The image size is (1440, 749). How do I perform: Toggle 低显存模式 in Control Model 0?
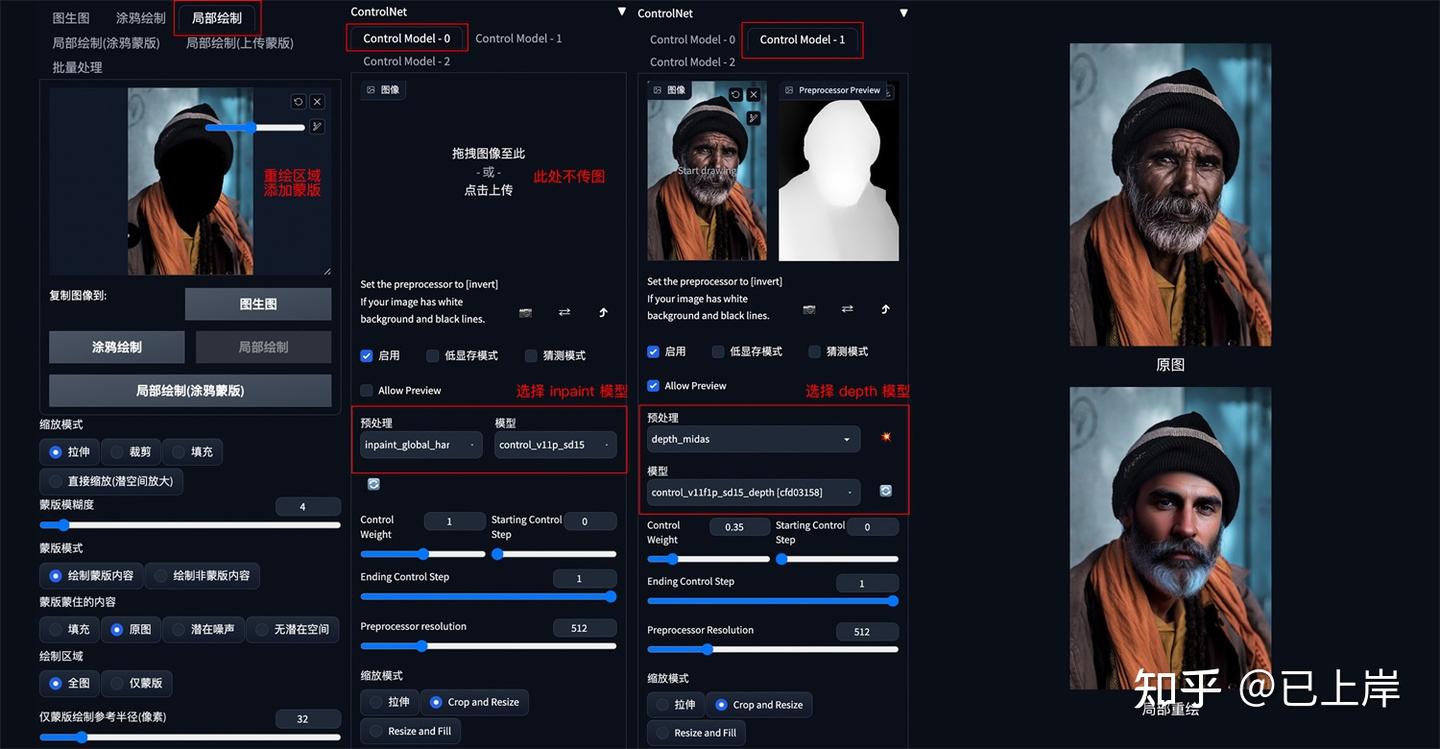(433, 355)
